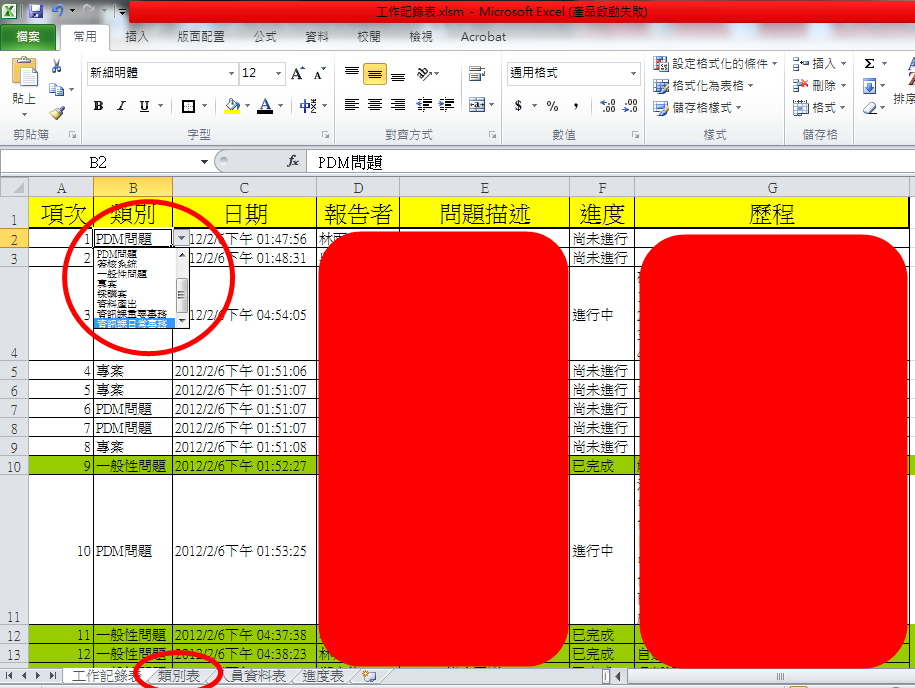This screenshot has width=915, height=688.
Task: Click the formula bar showing PDM問題
Action: (x=610, y=162)
